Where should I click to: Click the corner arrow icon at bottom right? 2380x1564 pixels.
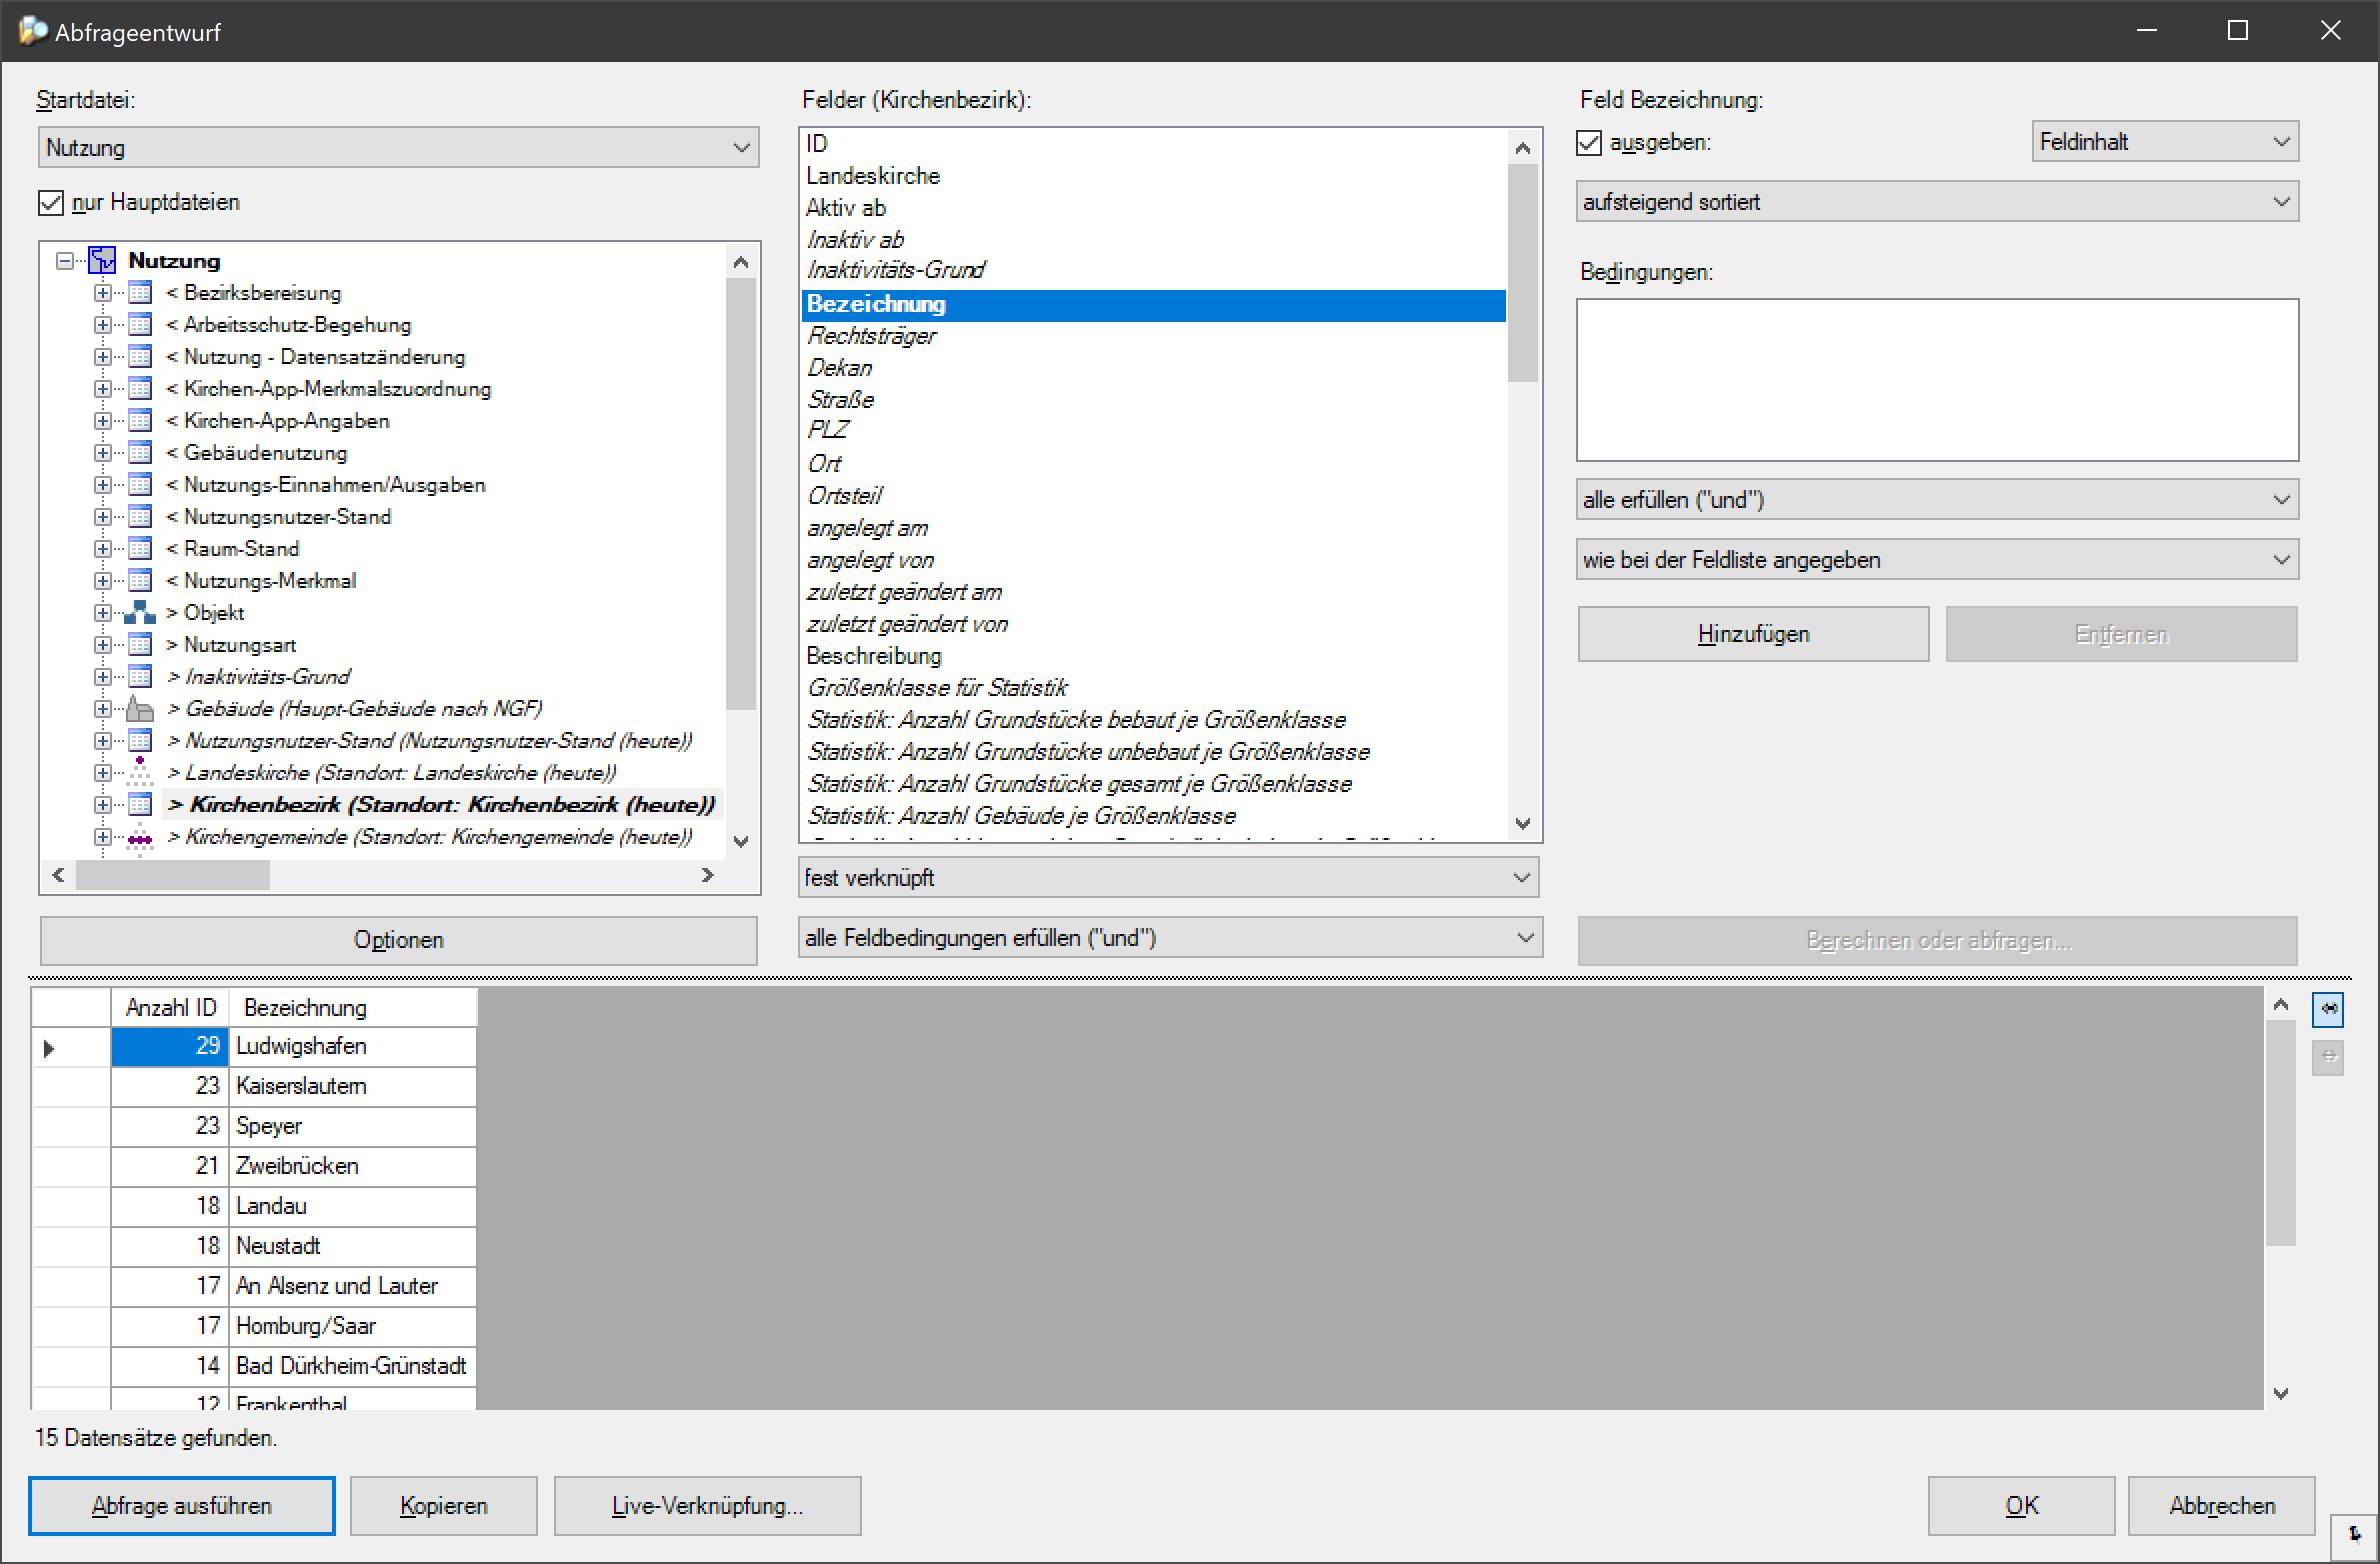[2355, 1534]
